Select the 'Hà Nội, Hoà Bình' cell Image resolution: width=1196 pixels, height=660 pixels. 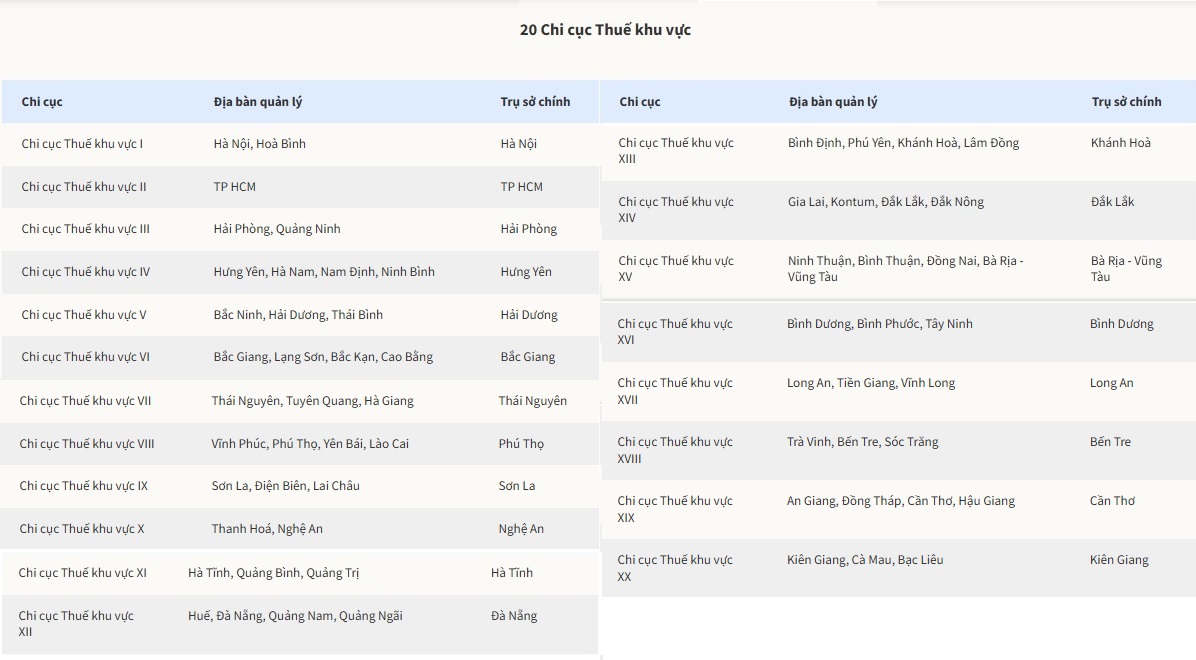coord(260,144)
